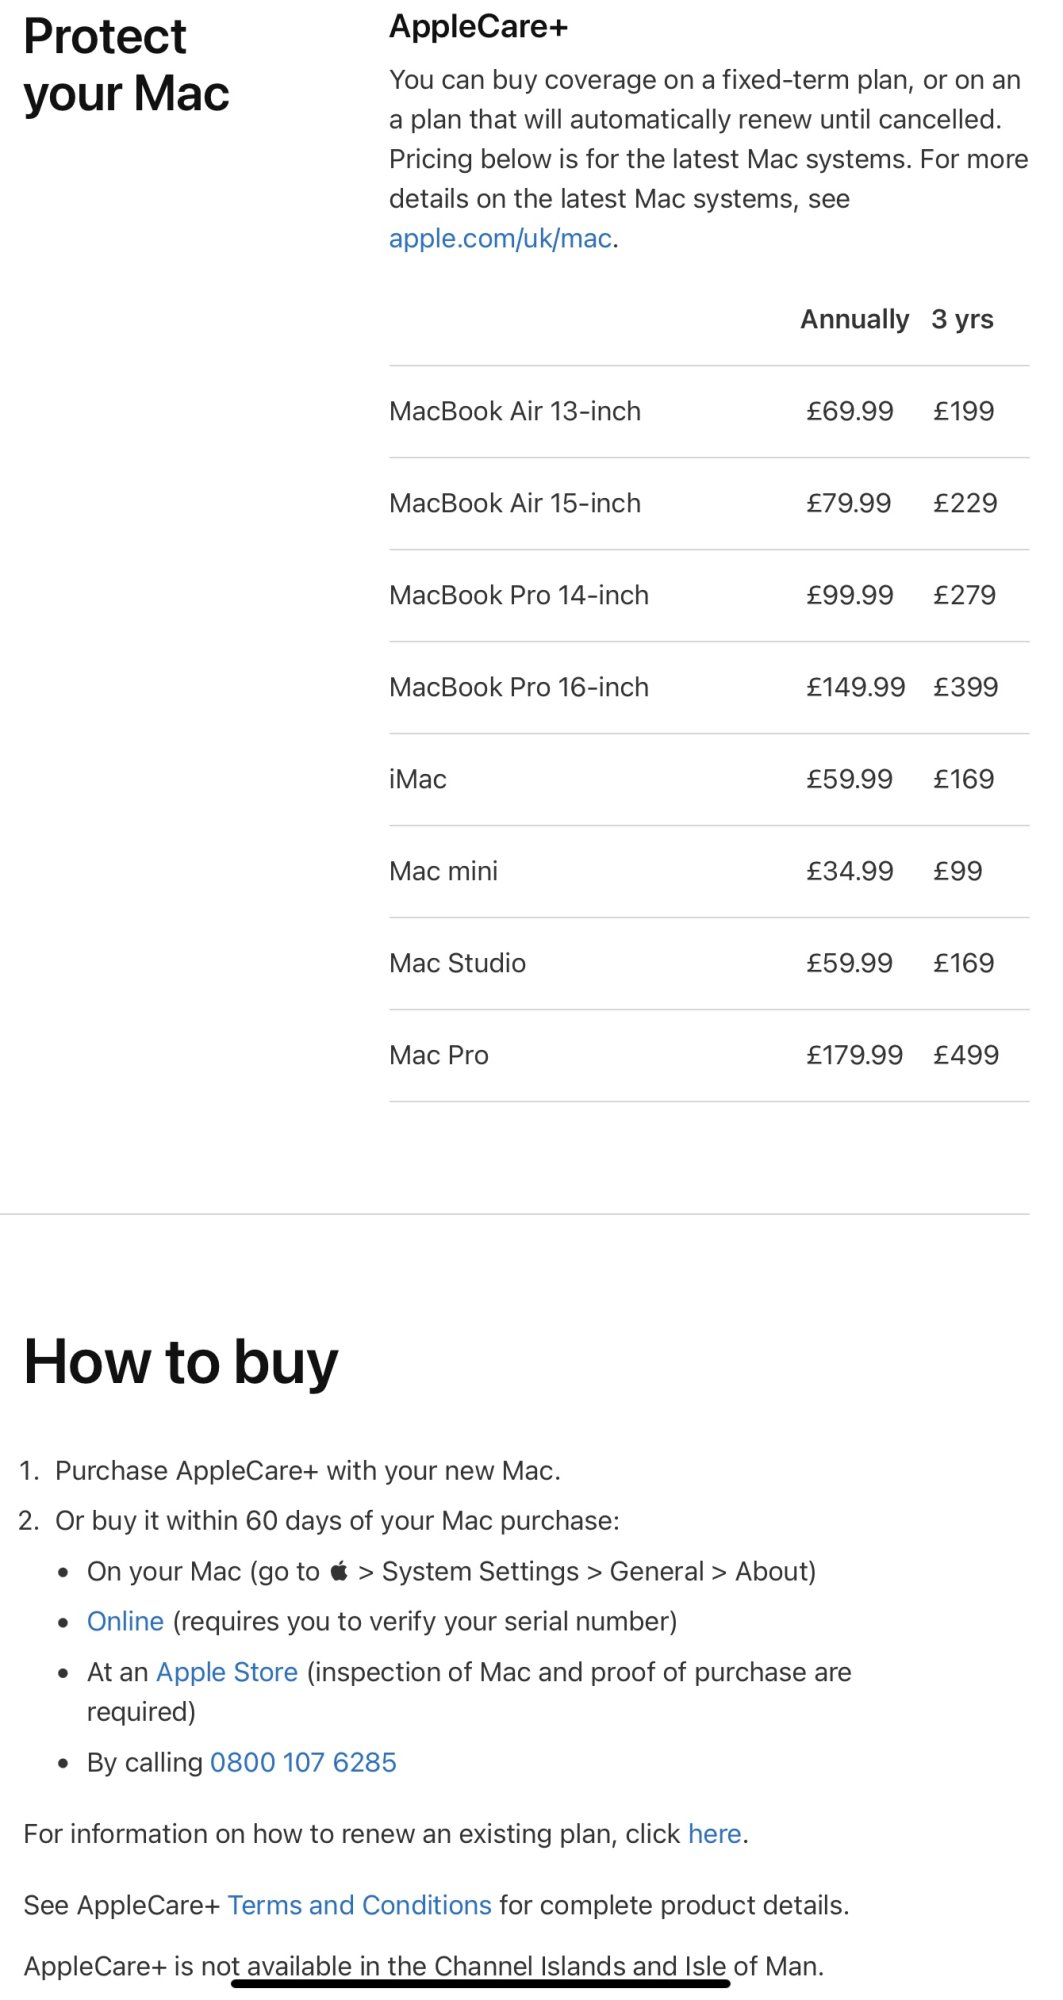1063x2000 pixels.
Task: Select the Mac mini row label
Action: (443, 871)
